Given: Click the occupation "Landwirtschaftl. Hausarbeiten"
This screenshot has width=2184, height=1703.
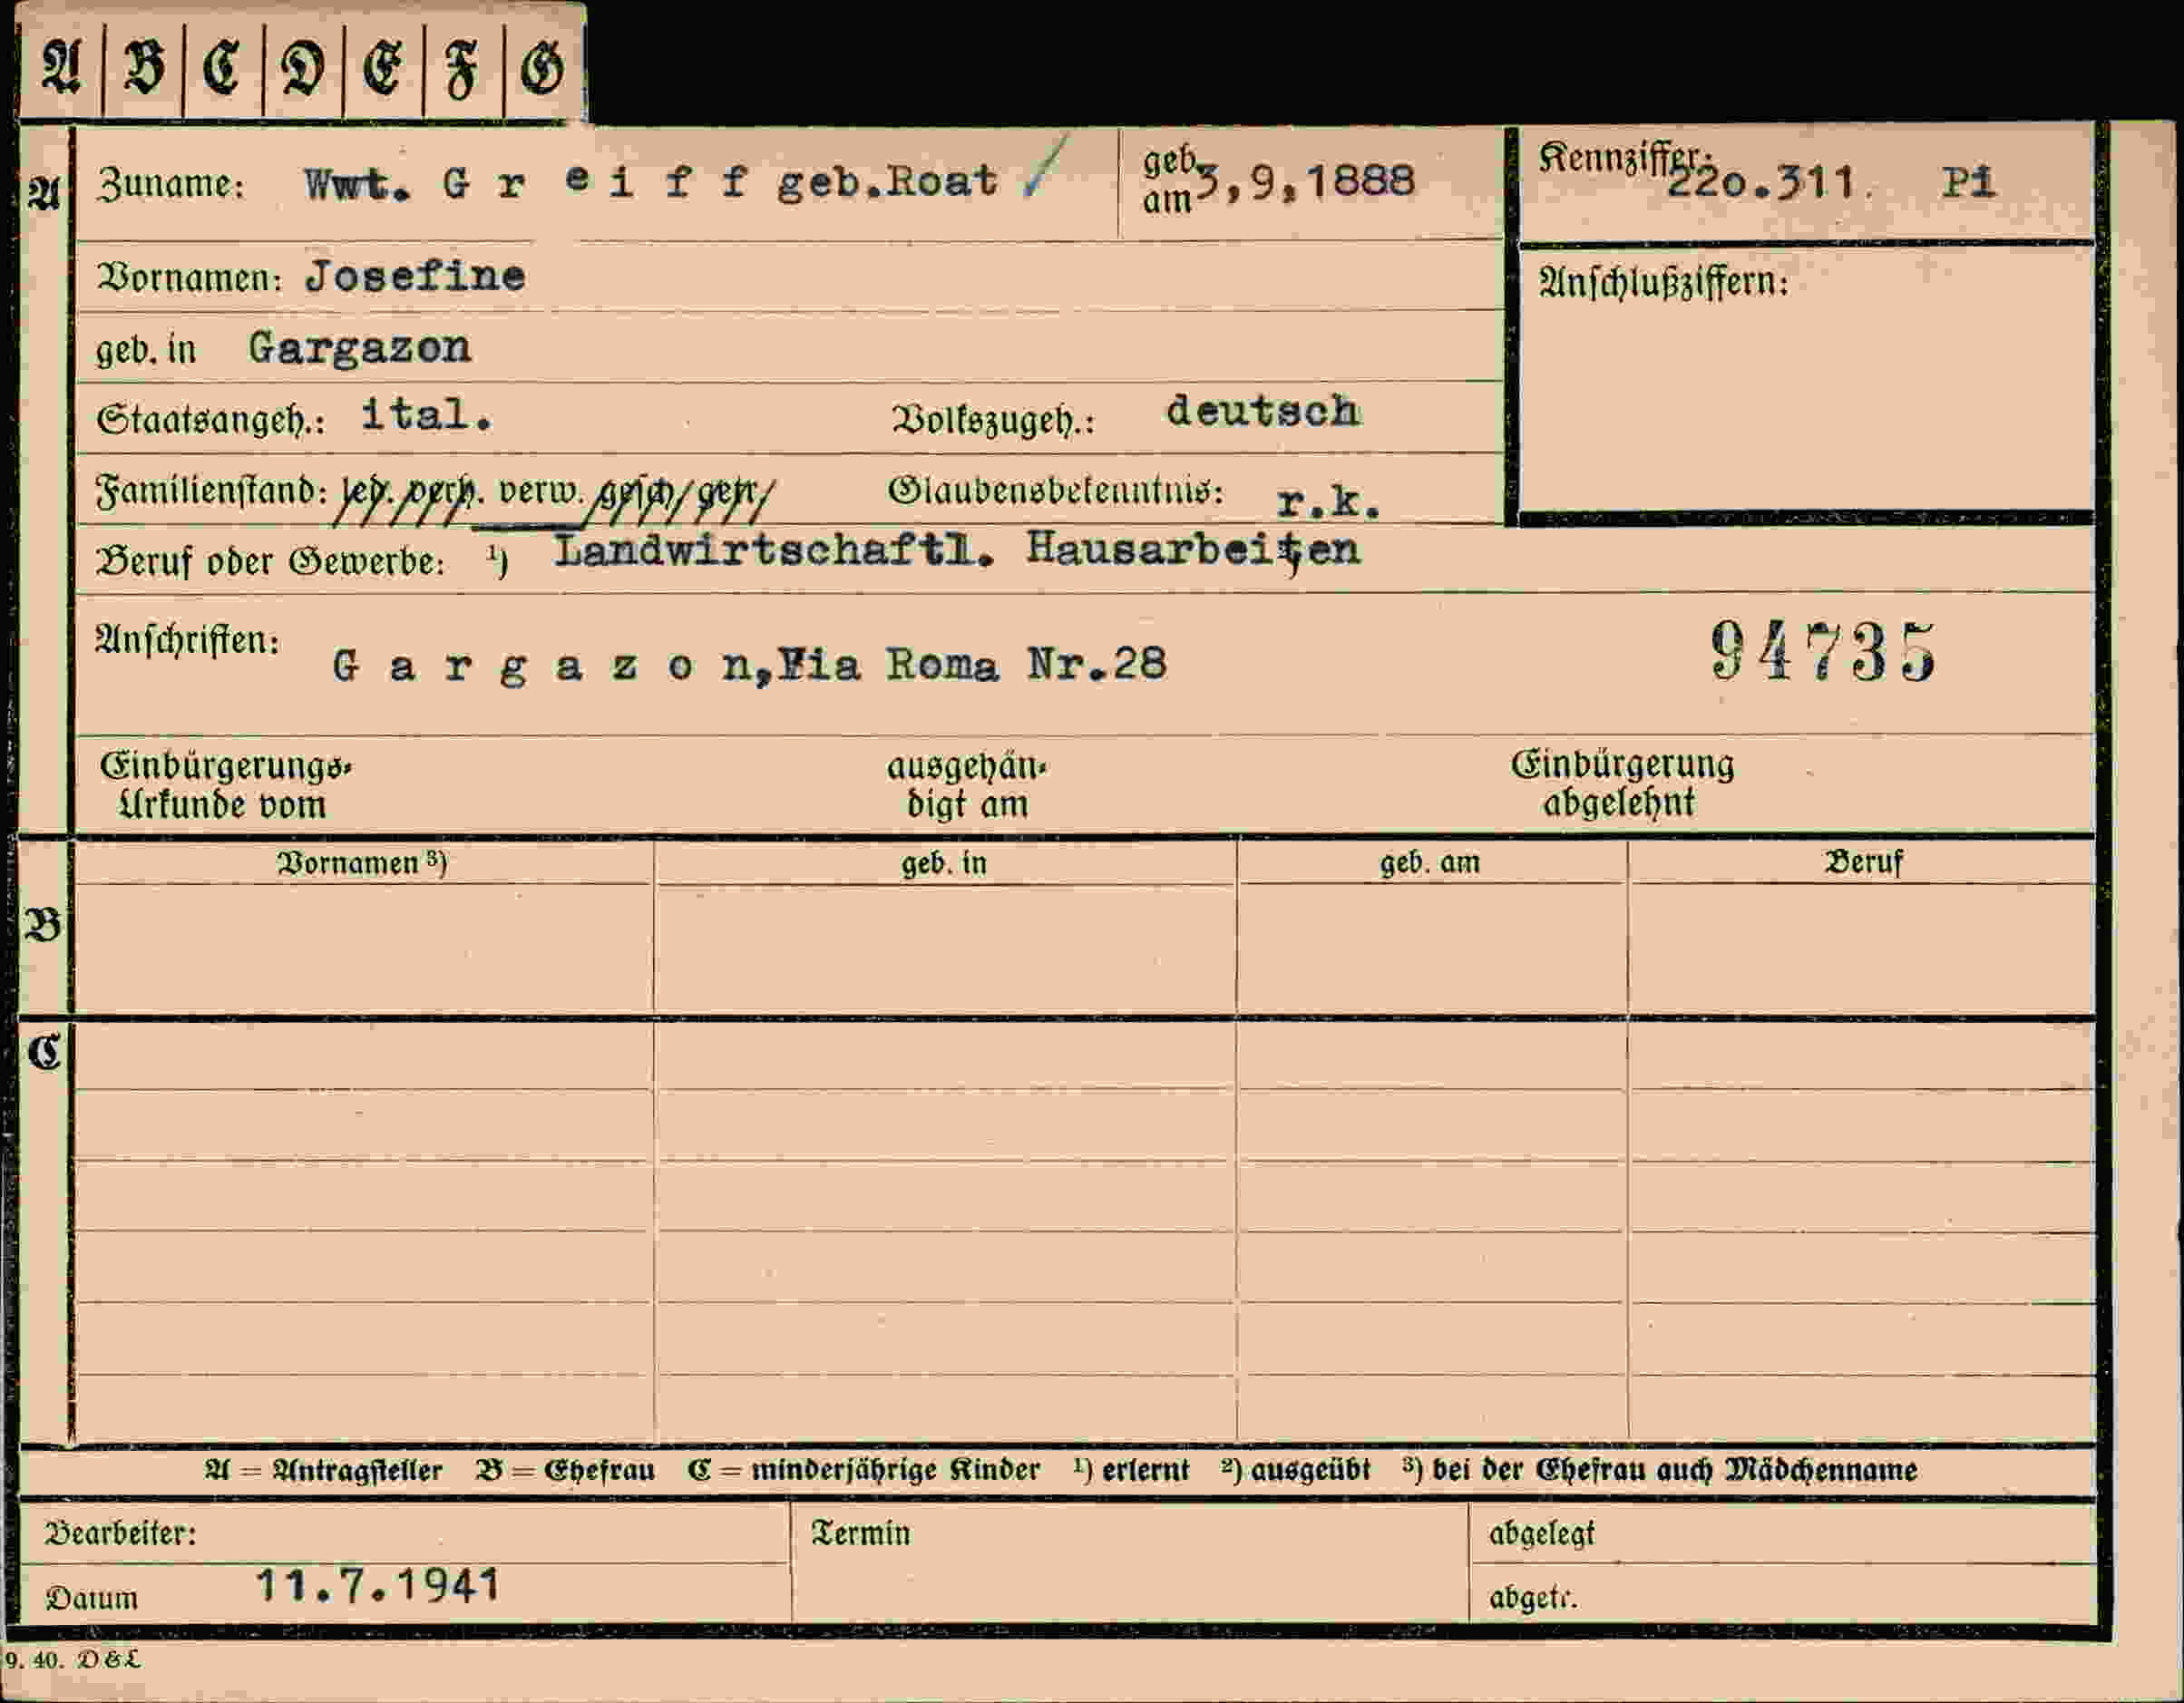Looking at the screenshot, I should (957, 551).
